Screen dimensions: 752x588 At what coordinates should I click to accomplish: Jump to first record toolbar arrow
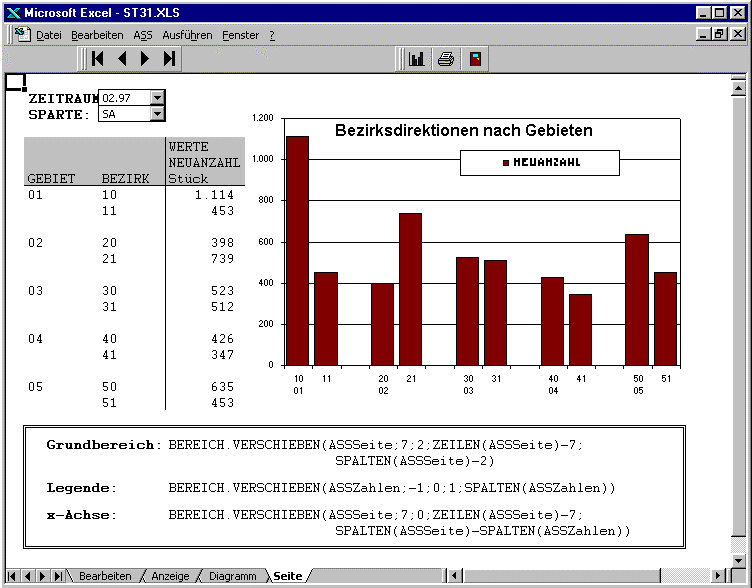click(98, 59)
